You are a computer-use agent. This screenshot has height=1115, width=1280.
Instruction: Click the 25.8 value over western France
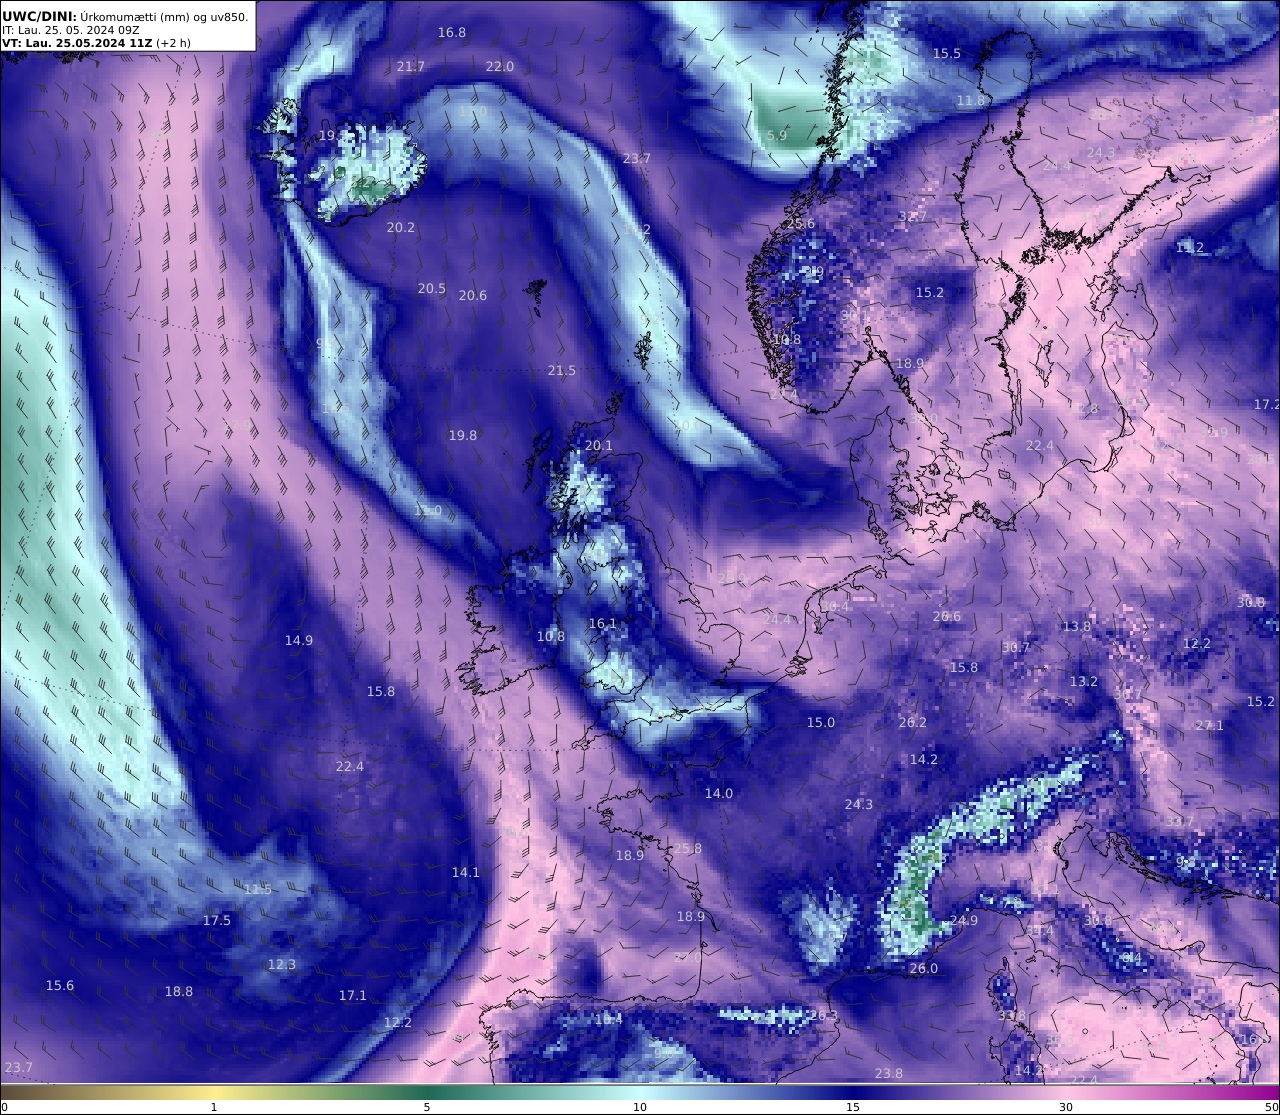(688, 848)
